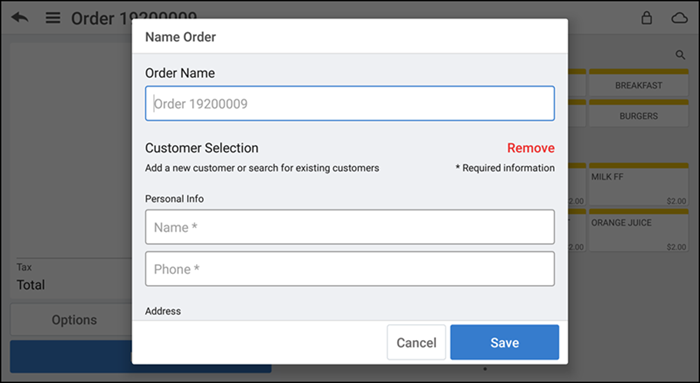Tap the lock icon in header
The width and height of the screenshot is (700, 383).
646,18
